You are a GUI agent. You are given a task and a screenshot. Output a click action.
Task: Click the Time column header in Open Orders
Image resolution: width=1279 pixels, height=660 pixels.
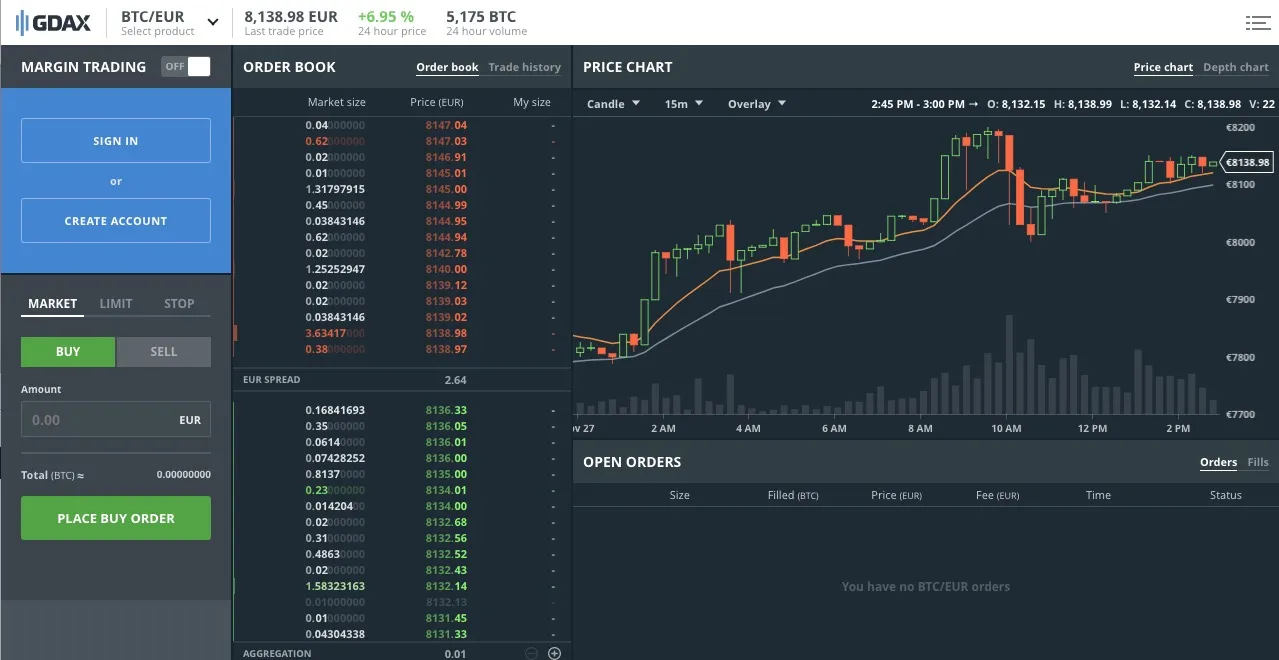point(1098,495)
